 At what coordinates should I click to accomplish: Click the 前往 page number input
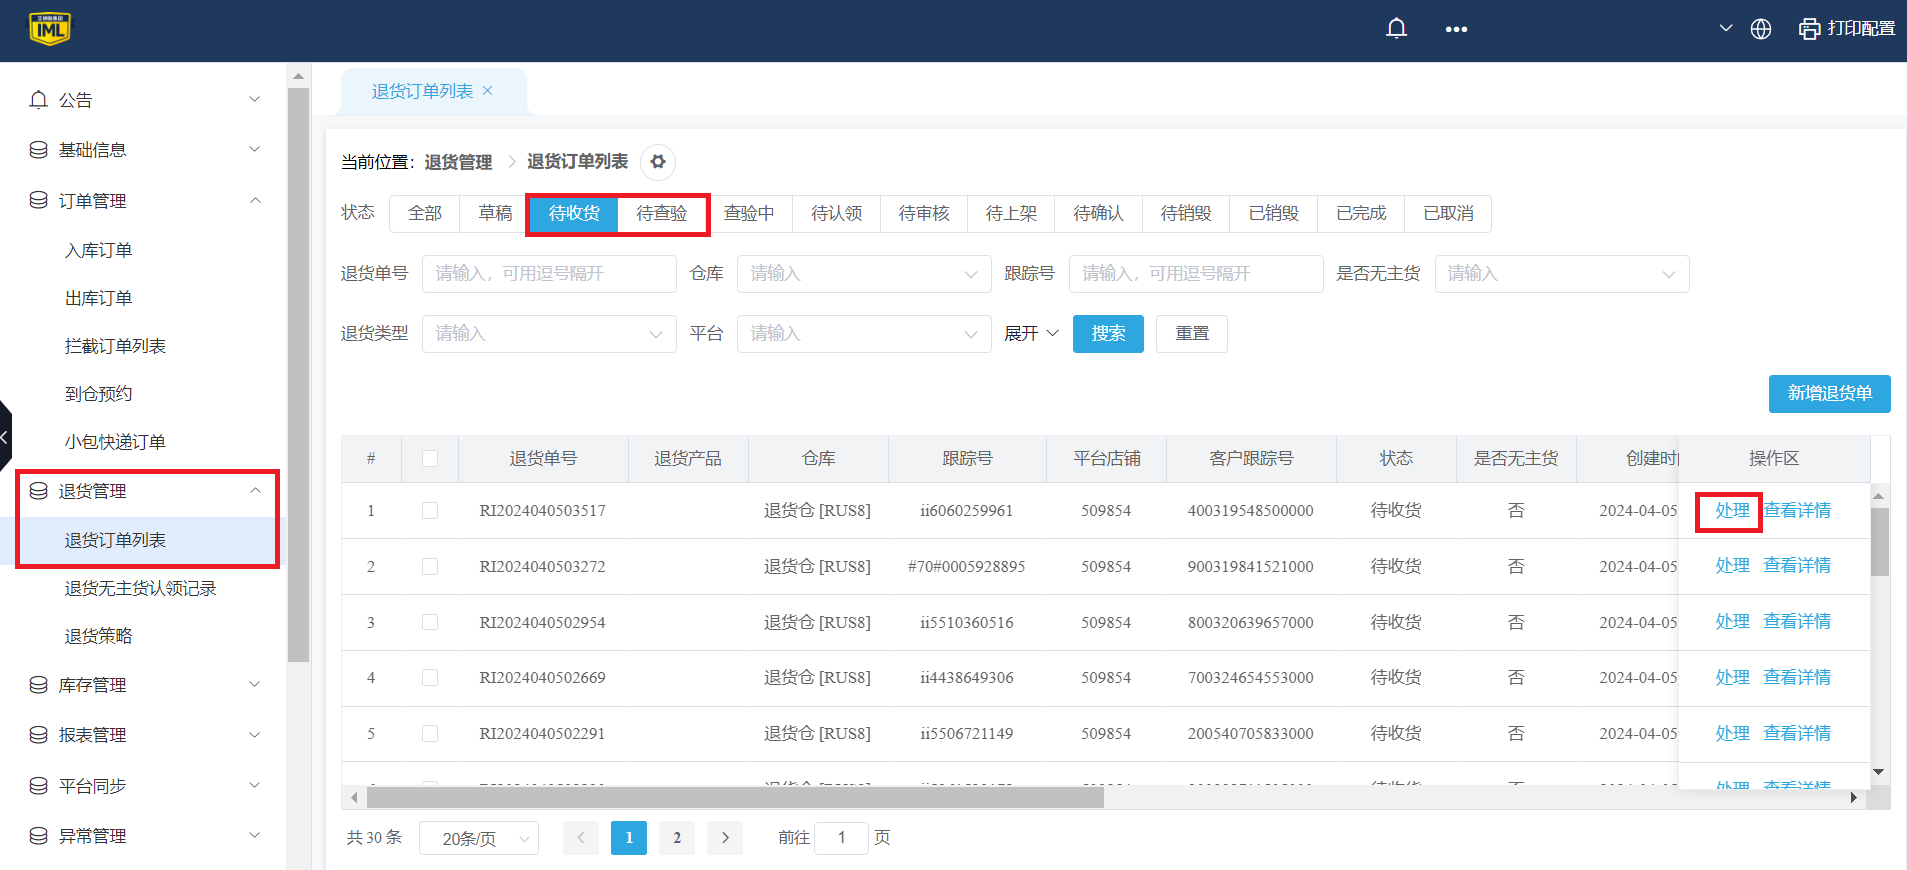pos(841,838)
